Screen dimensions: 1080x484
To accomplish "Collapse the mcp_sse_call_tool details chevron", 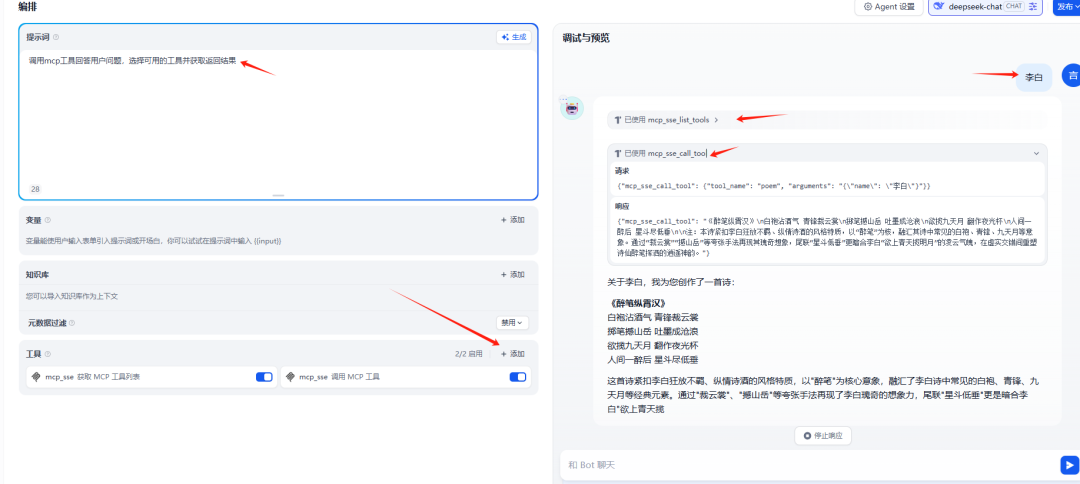I will point(1036,153).
